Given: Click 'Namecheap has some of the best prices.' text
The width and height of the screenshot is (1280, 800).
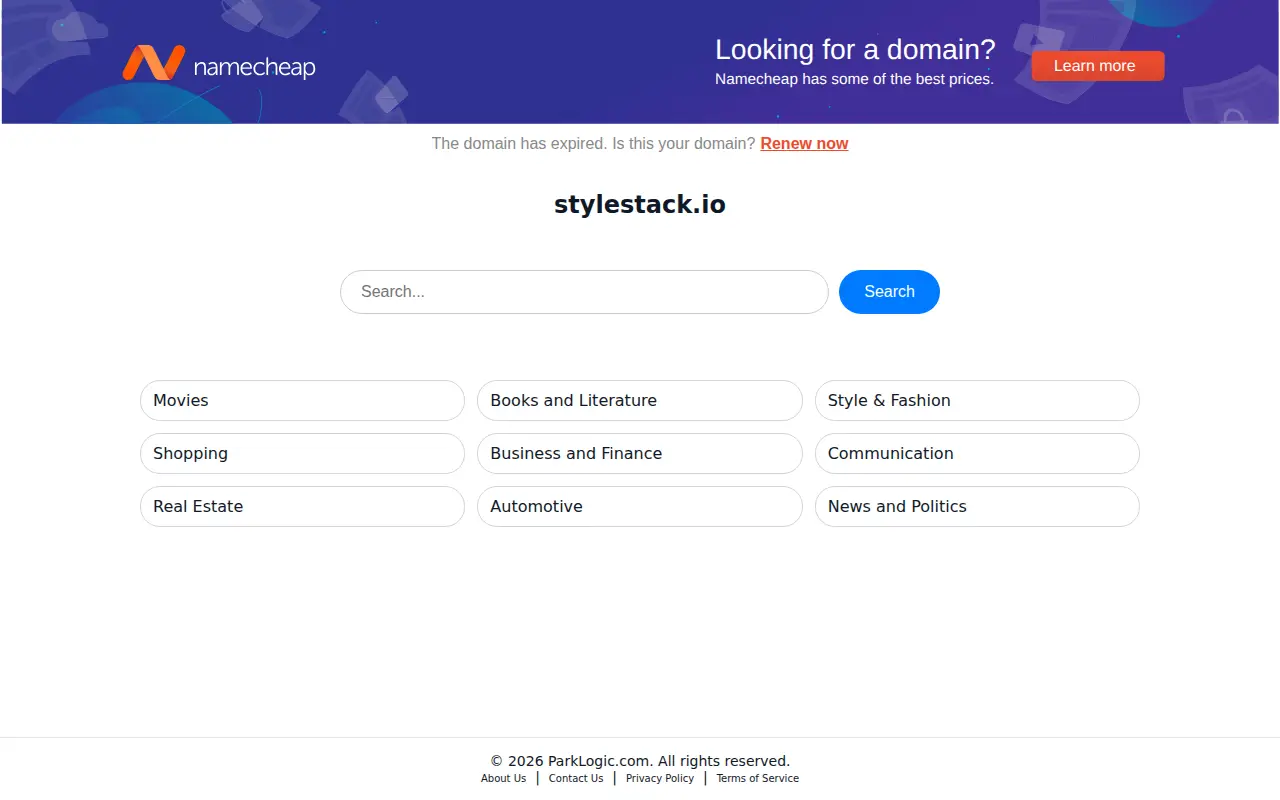Looking at the screenshot, I should tap(854, 79).
